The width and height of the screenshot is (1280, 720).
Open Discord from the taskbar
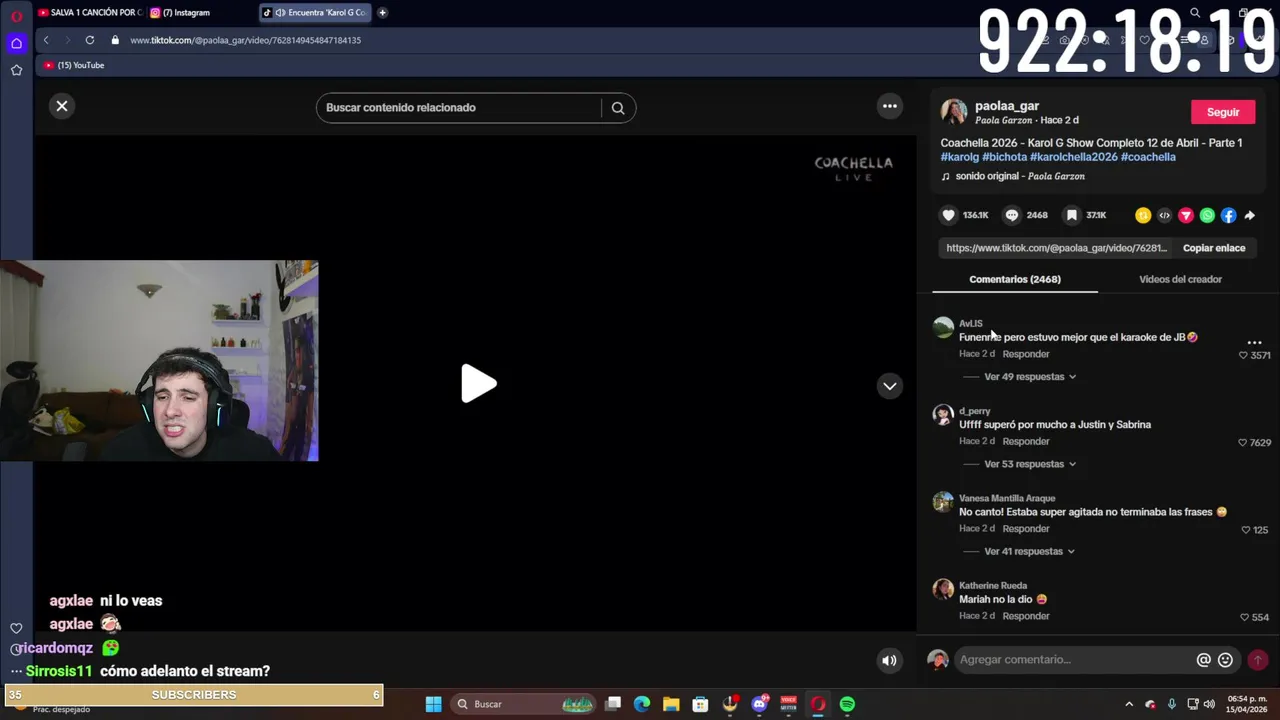(x=760, y=704)
